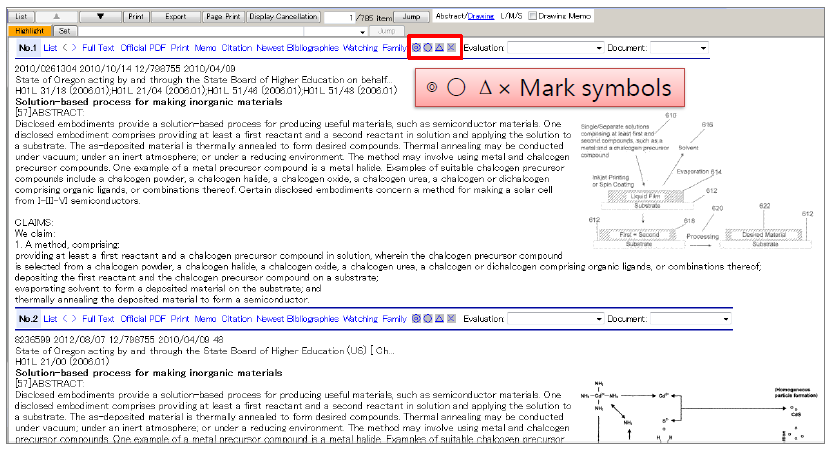This screenshot has width=838, height=453.
Task: Open Memo for No.2
Action: coord(205,318)
